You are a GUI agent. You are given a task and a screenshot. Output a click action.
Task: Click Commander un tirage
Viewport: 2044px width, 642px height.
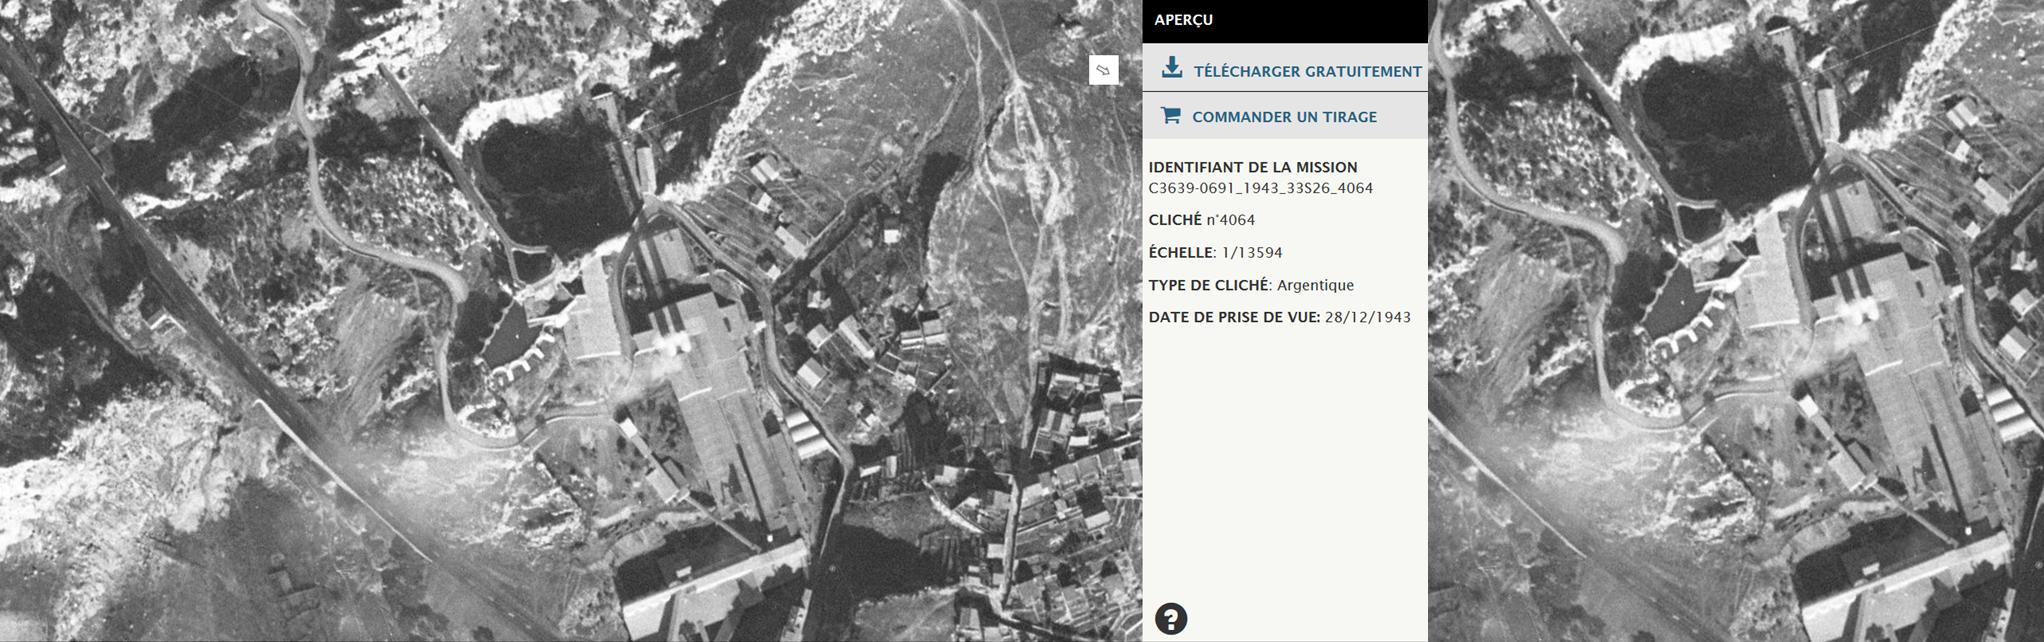pos(1285,116)
